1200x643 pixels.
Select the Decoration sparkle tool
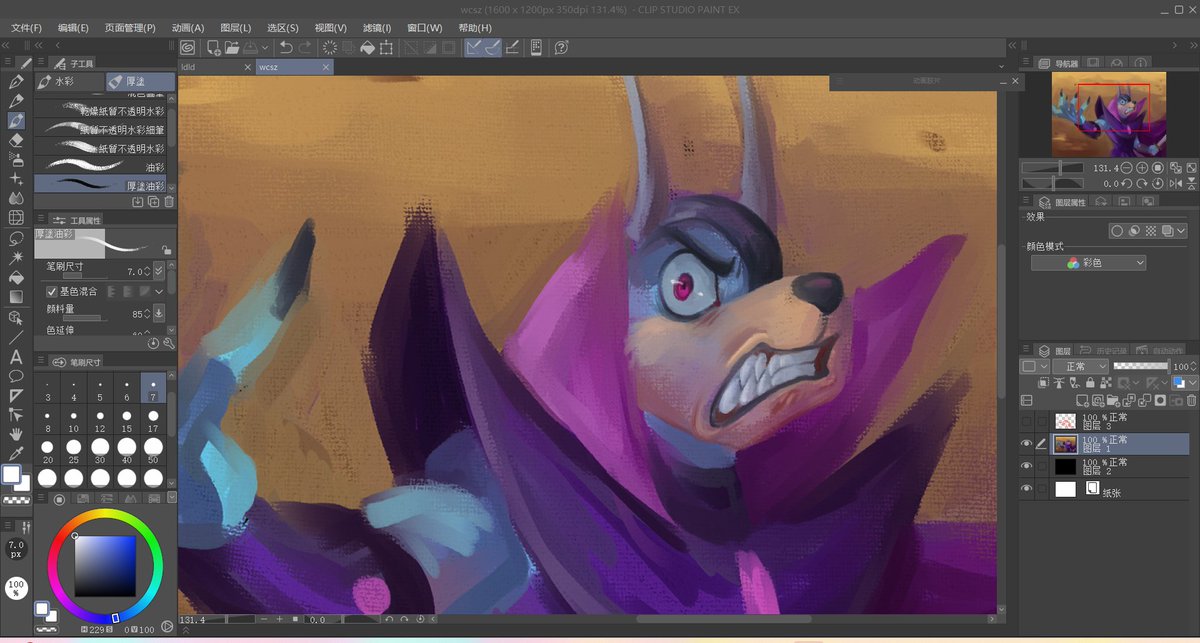(x=16, y=178)
